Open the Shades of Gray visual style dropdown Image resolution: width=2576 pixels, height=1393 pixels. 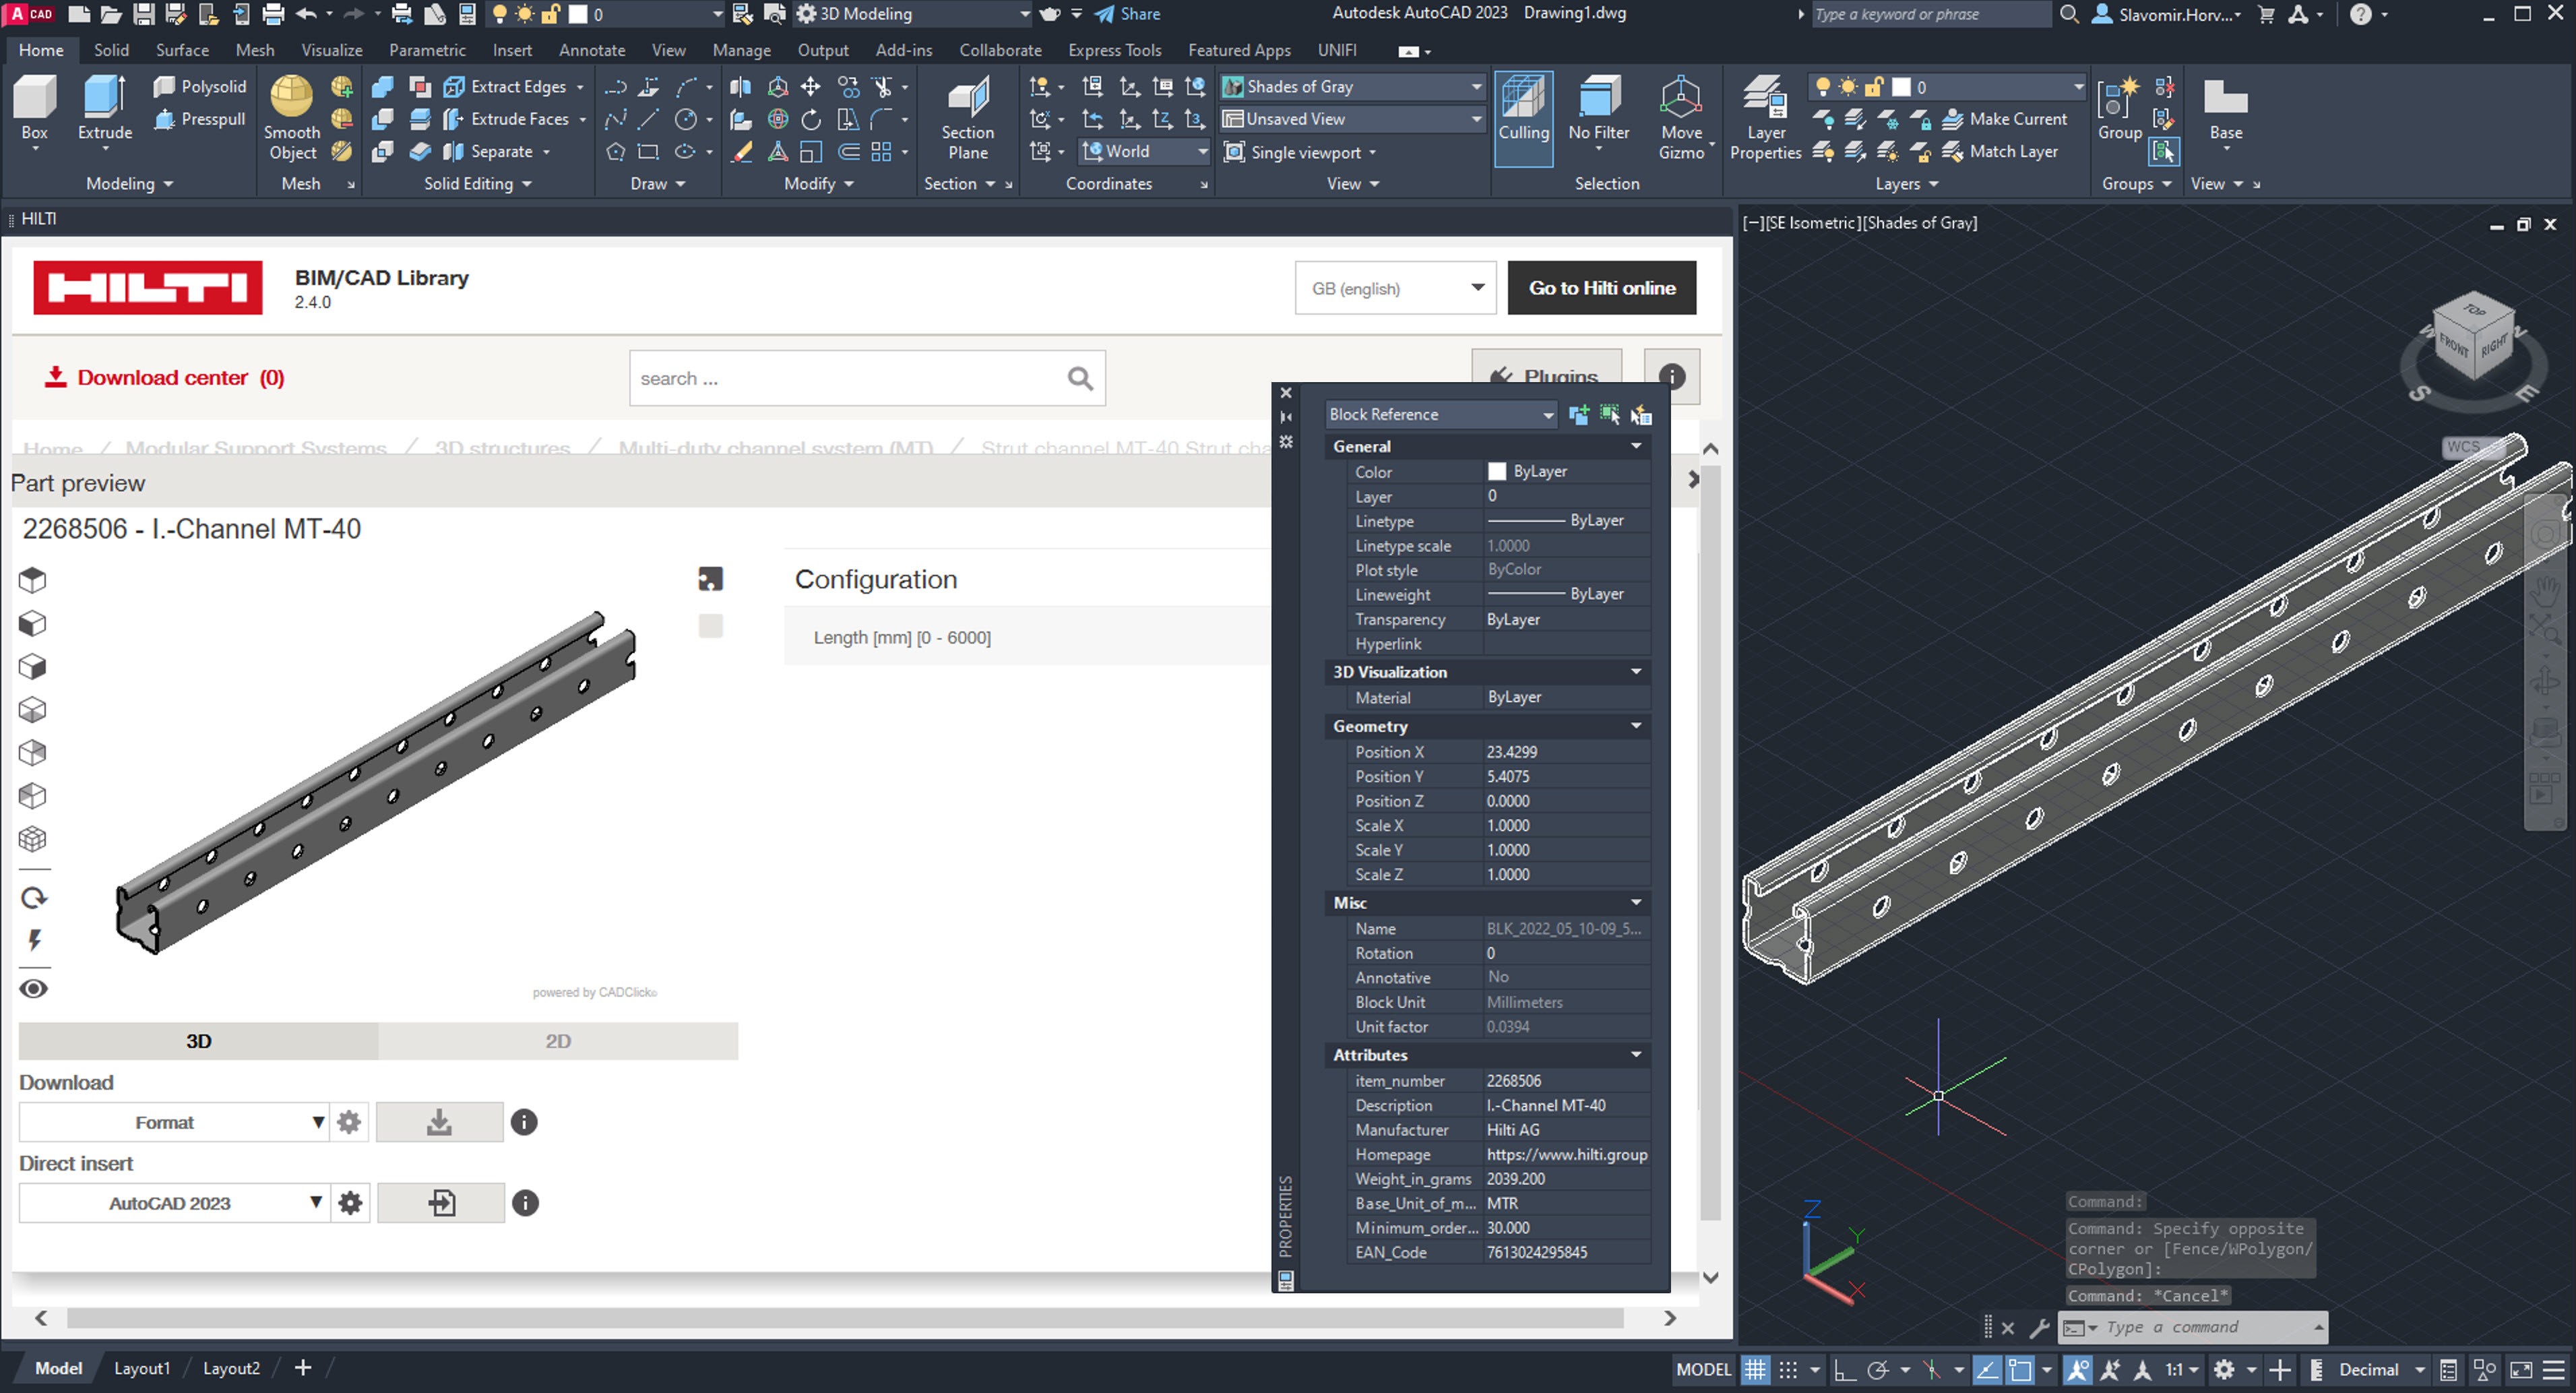[1350, 87]
